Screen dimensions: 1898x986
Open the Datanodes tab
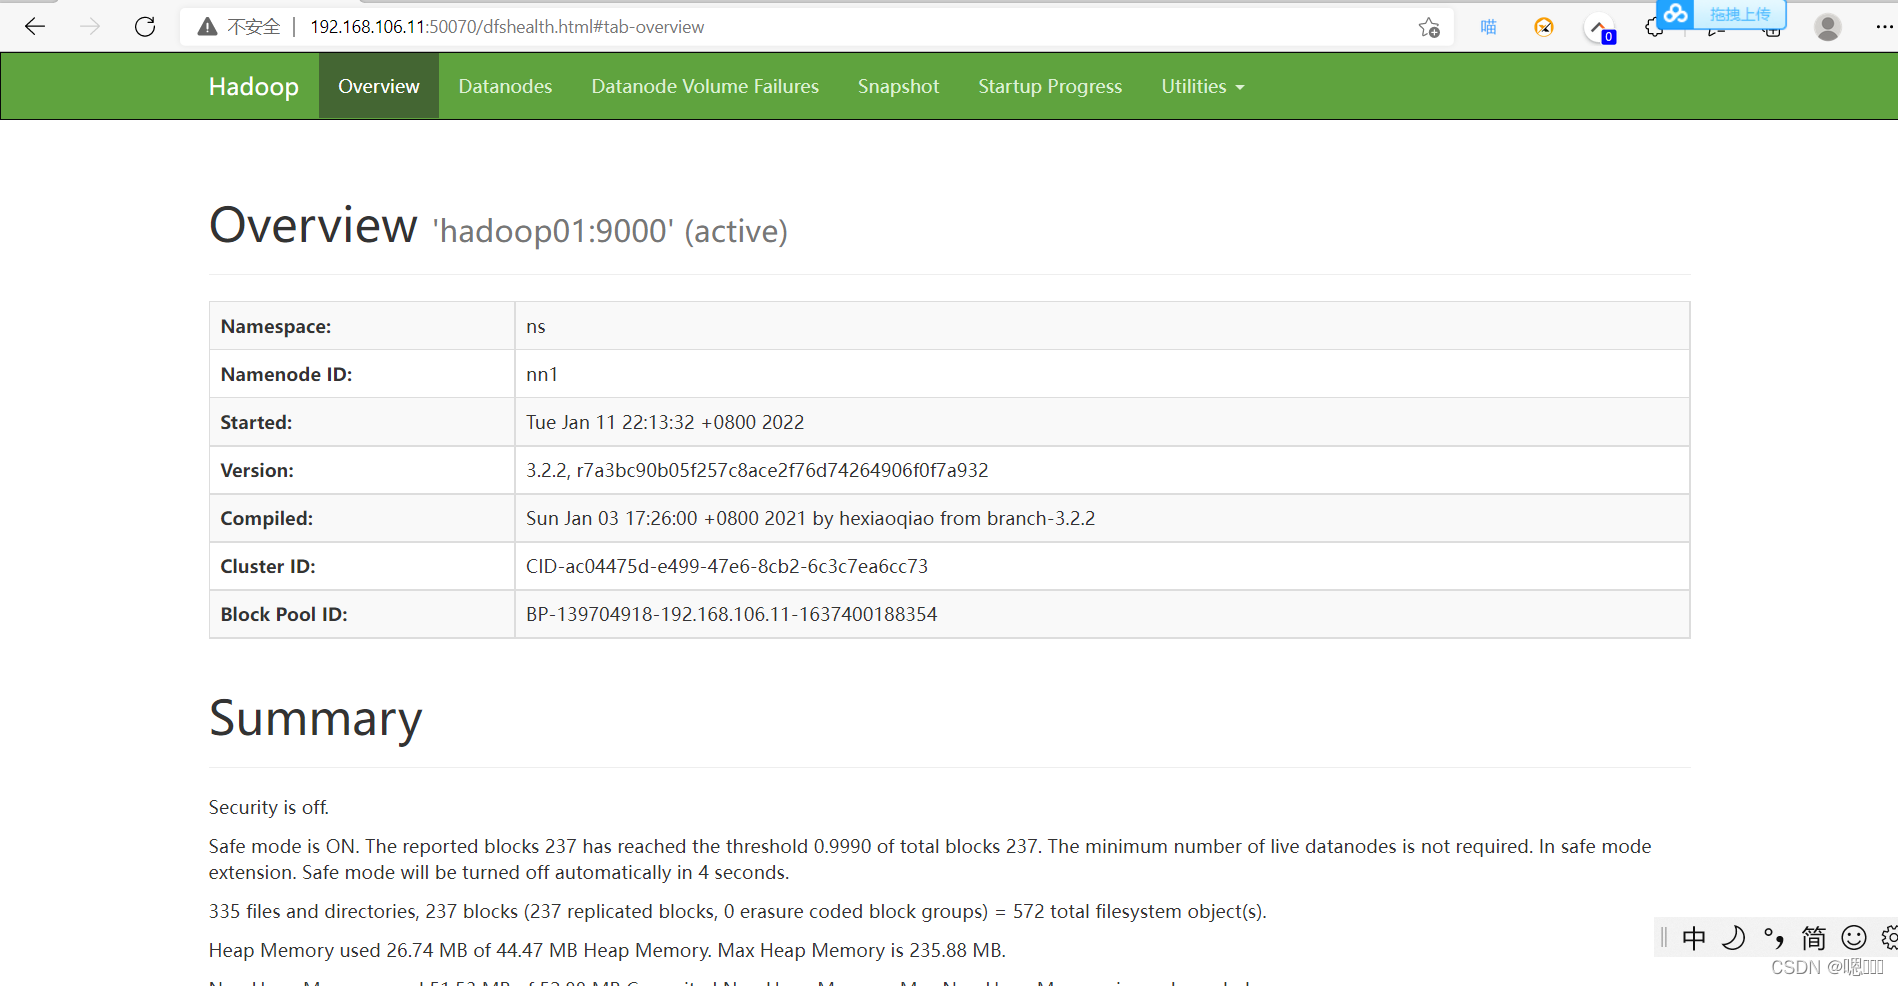505,86
